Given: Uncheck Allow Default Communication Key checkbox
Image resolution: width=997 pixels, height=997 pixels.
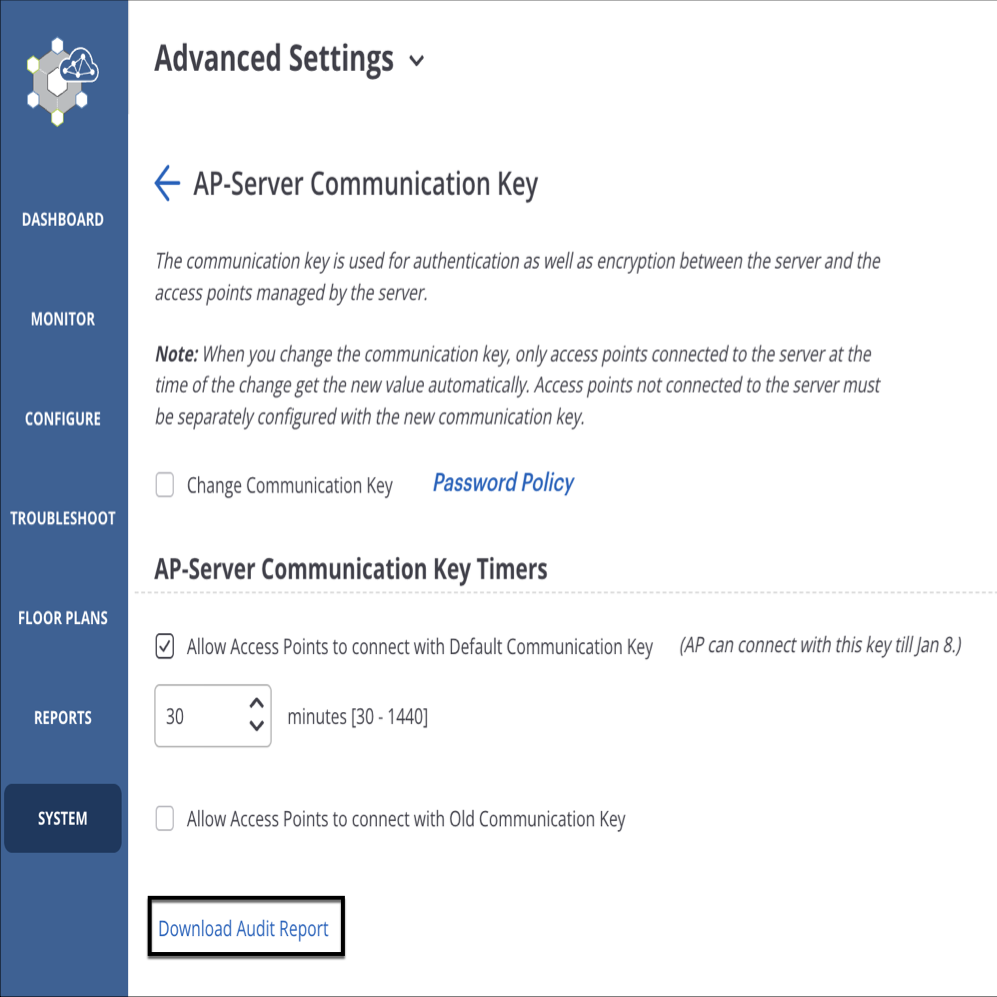Looking at the screenshot, I should 165,646.
